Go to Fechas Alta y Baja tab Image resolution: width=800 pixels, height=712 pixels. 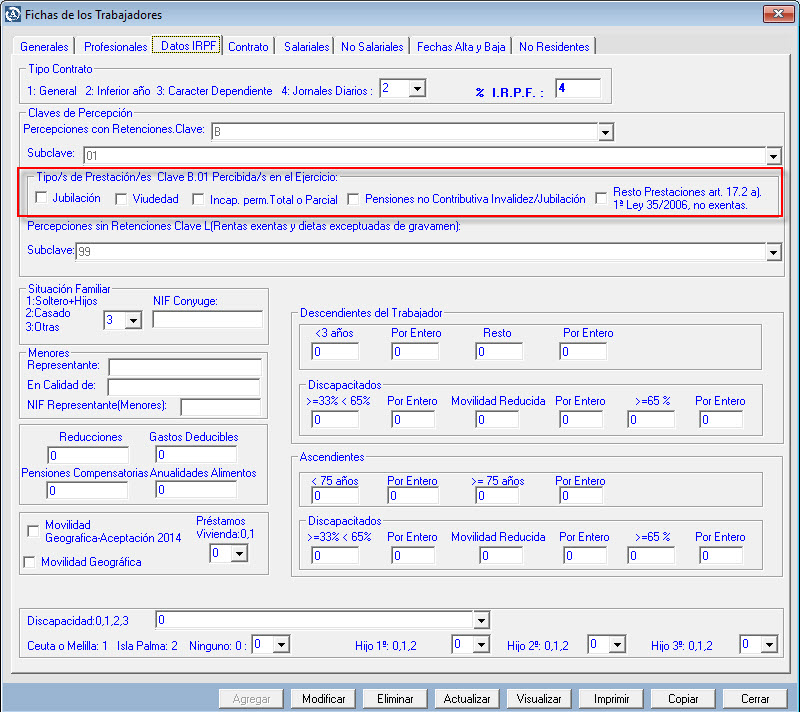coord(461,47)
